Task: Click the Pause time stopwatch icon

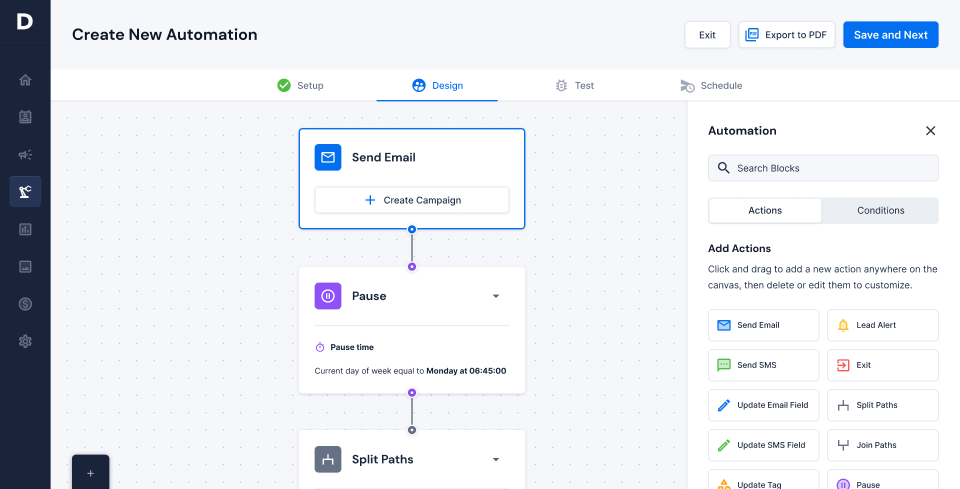Action: click(x=320, y=347)
